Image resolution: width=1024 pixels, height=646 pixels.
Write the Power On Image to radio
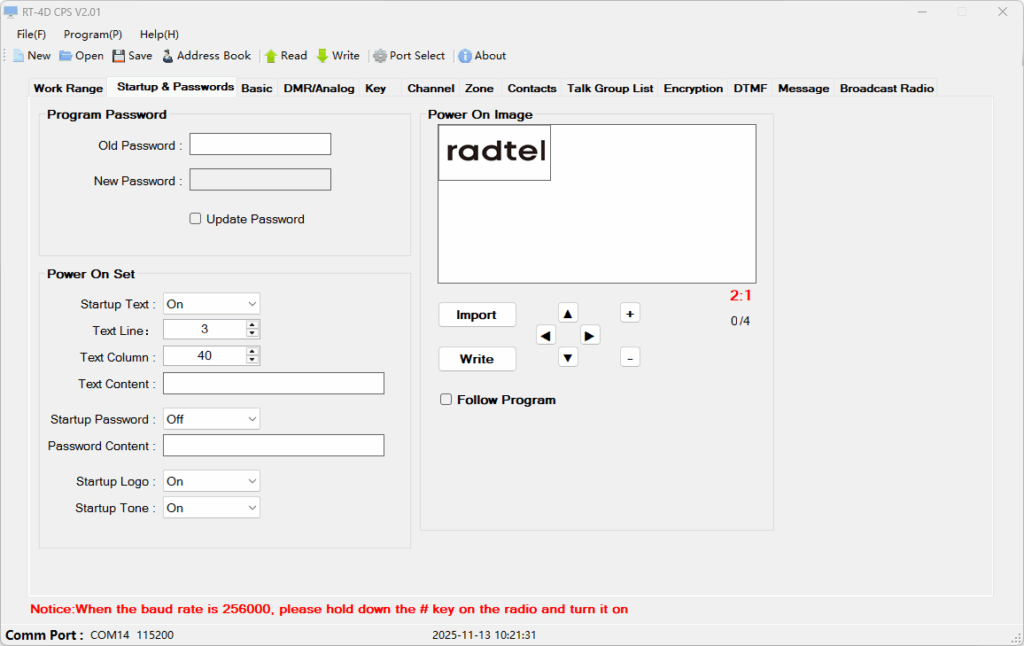pos(477,358)
